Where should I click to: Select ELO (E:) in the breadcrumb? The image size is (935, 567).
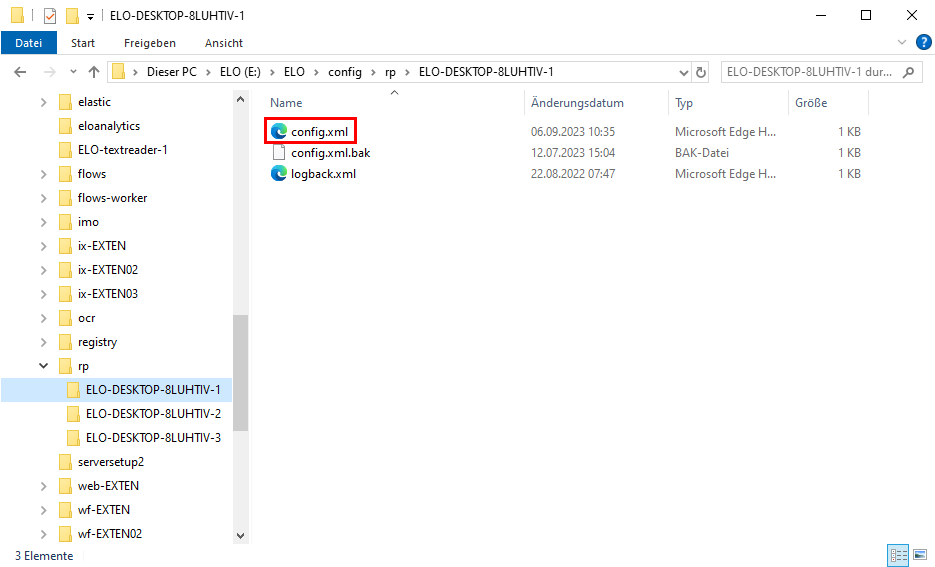pos(240,72)
